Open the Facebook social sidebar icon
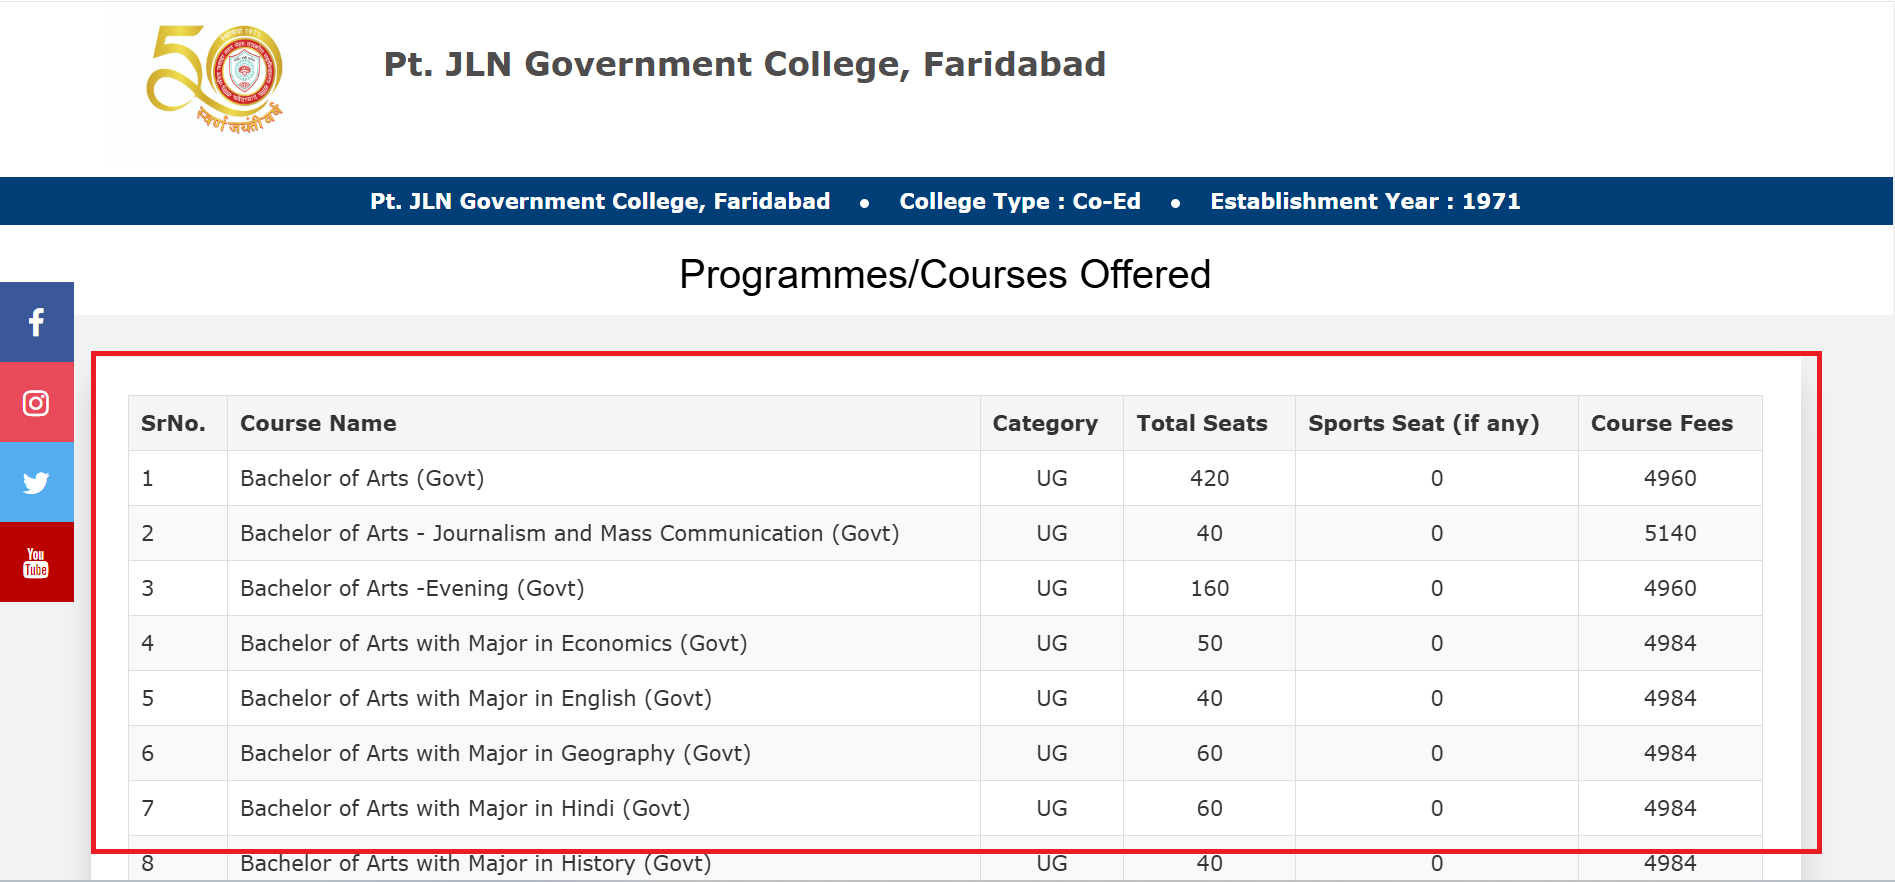 36,322
